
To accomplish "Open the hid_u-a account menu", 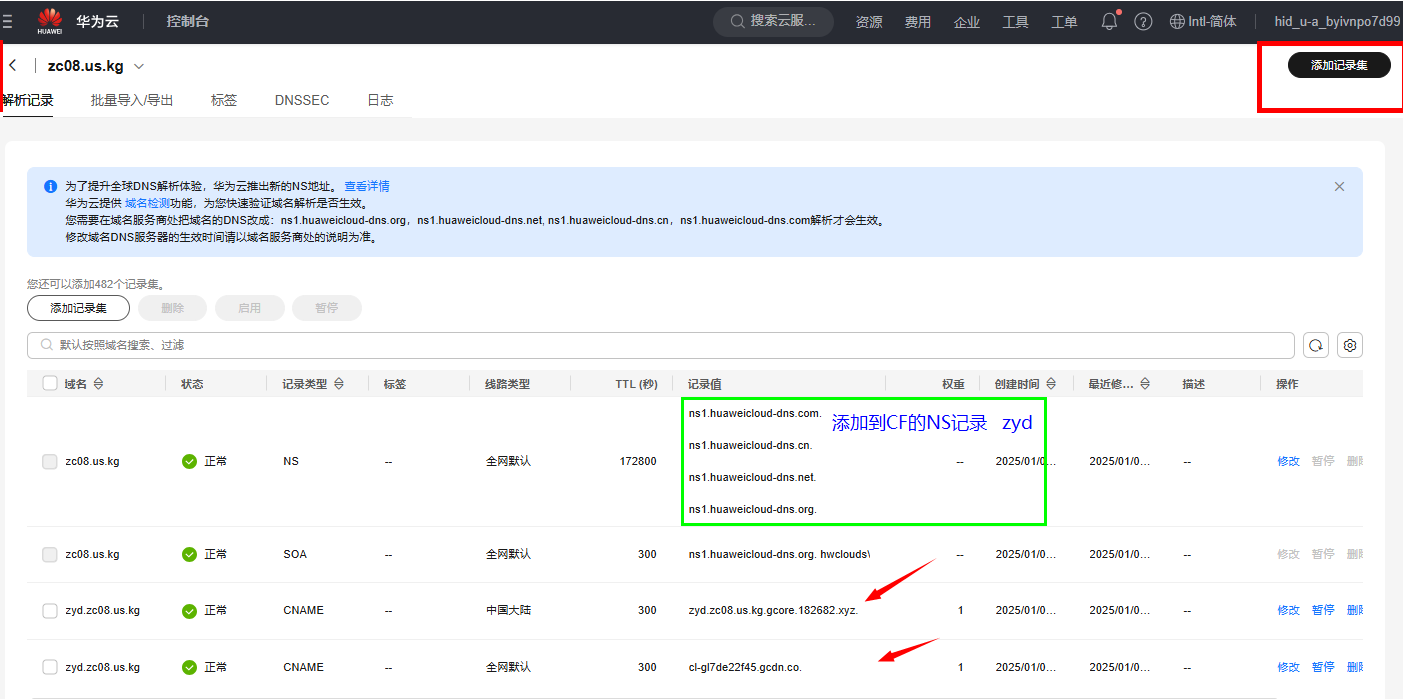I will click(1337, 21).
